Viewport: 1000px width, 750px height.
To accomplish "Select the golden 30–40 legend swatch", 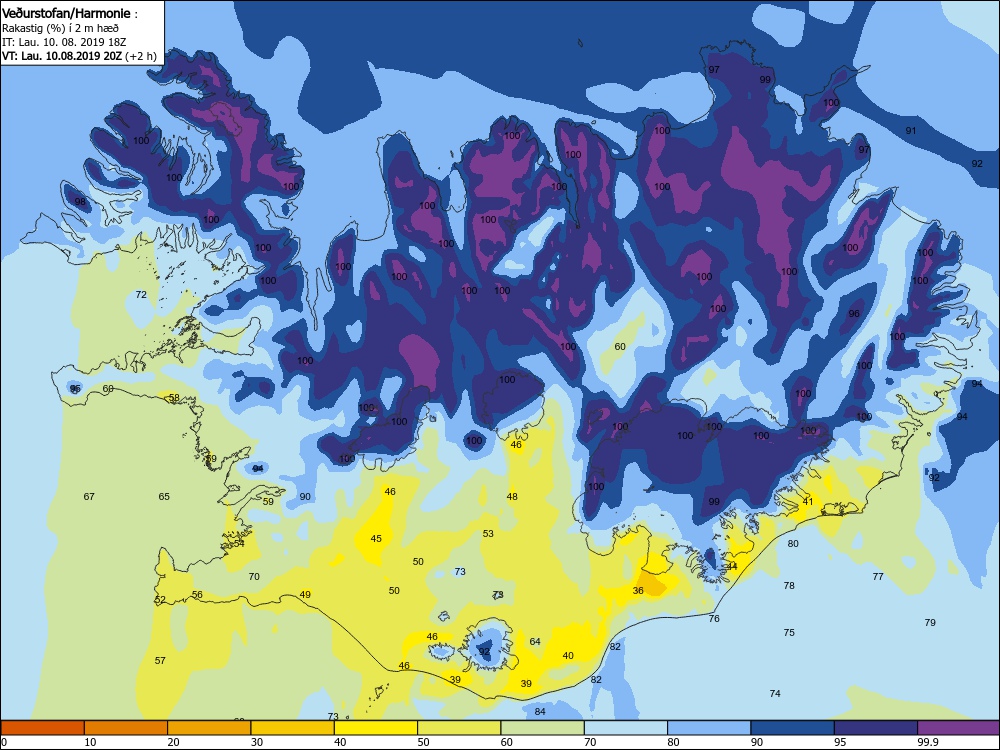I will pyautogui.click(x=293, y=728).
